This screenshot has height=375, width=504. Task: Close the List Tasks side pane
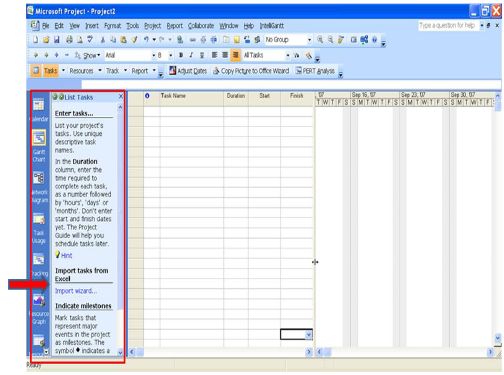tap(121, 97)
